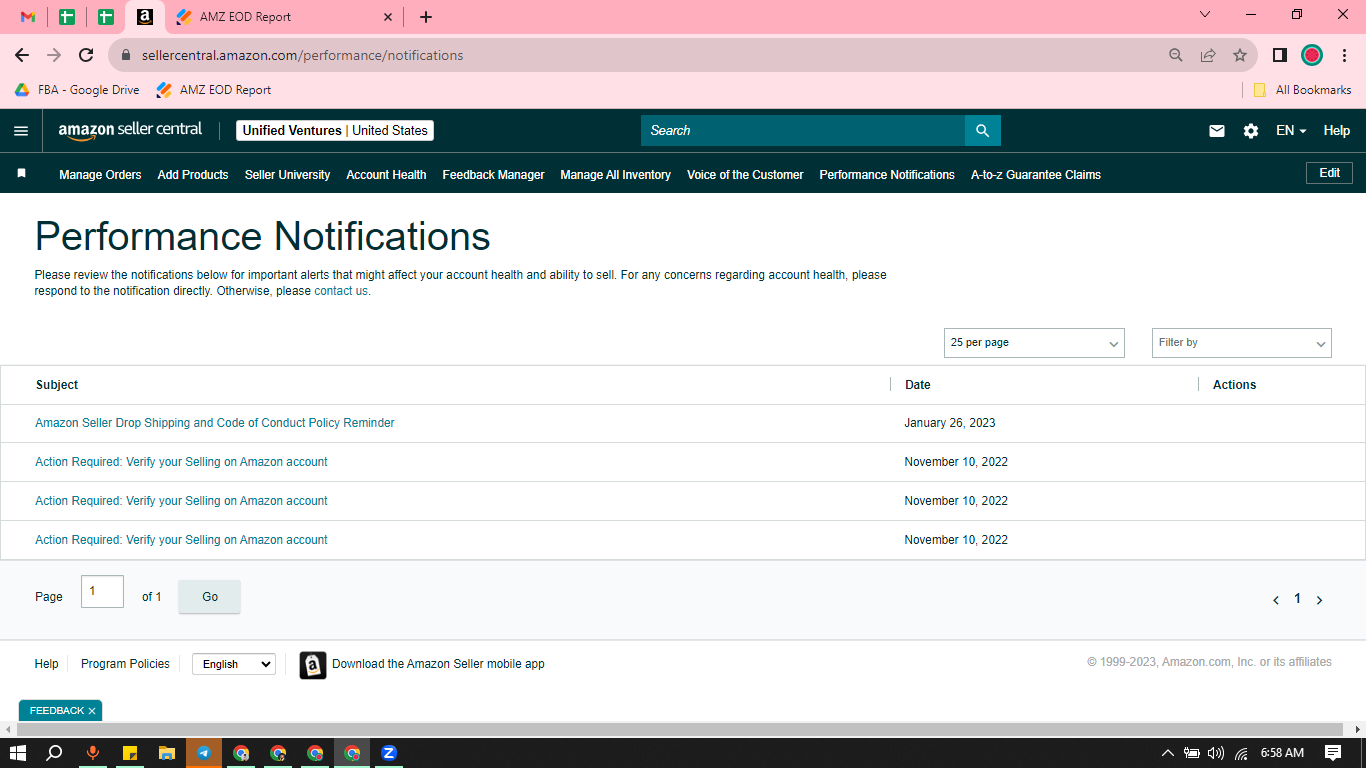Expand the Filter by dropdown
1366x768 pixels.
tap(1241, 343)
